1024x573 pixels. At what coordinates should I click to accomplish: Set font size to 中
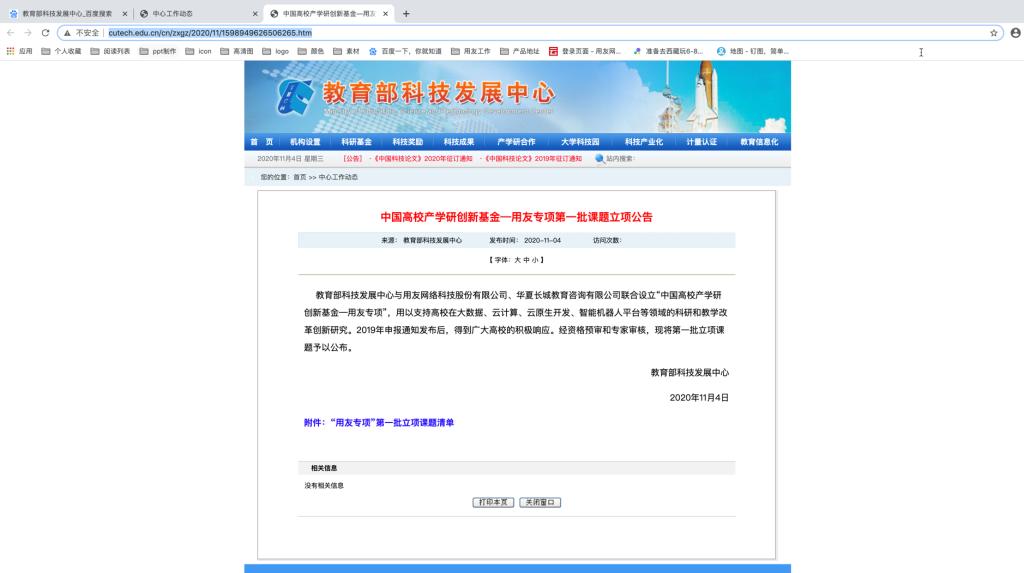pos(526,260)
